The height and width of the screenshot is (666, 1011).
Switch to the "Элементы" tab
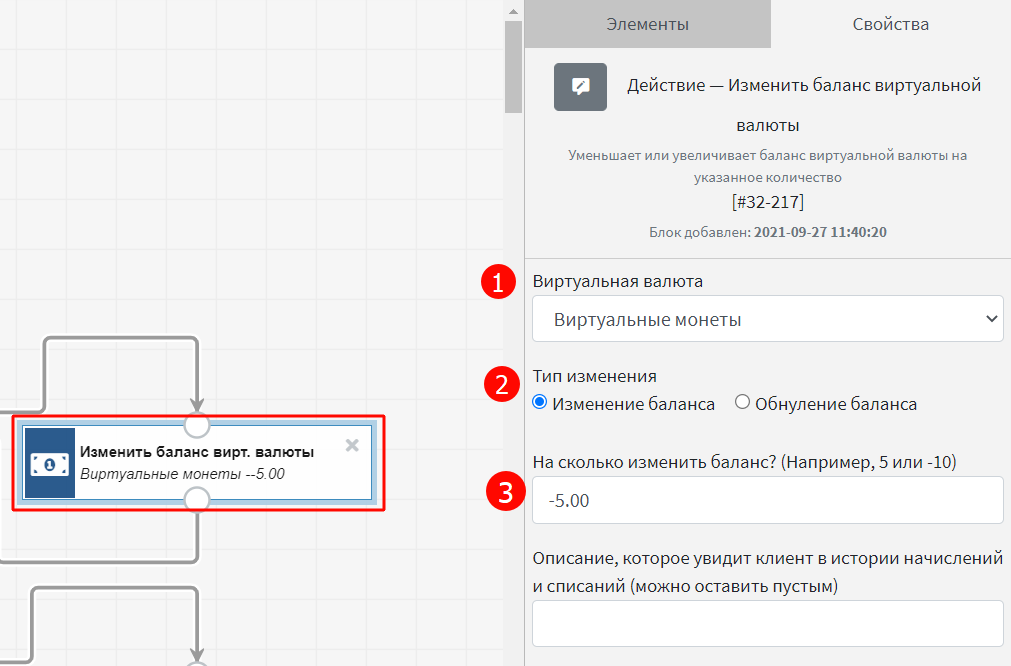pos(647,24)
